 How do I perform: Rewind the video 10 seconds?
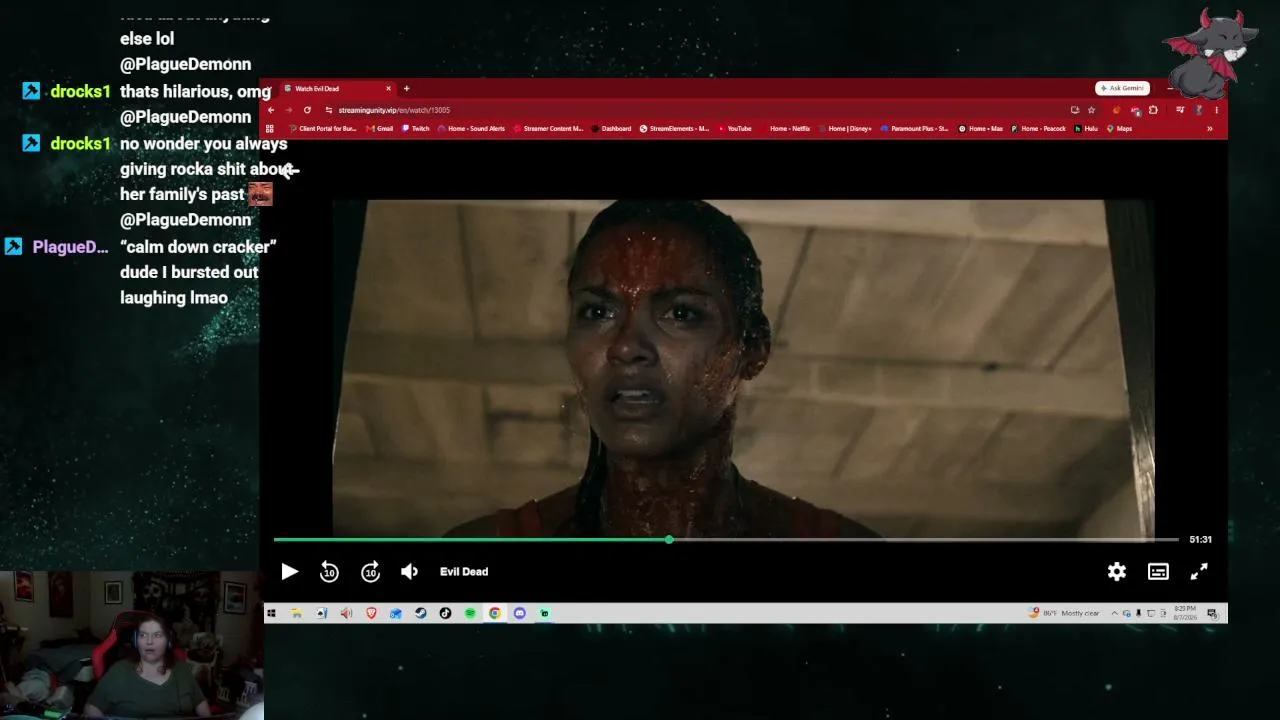pos(329,572)
